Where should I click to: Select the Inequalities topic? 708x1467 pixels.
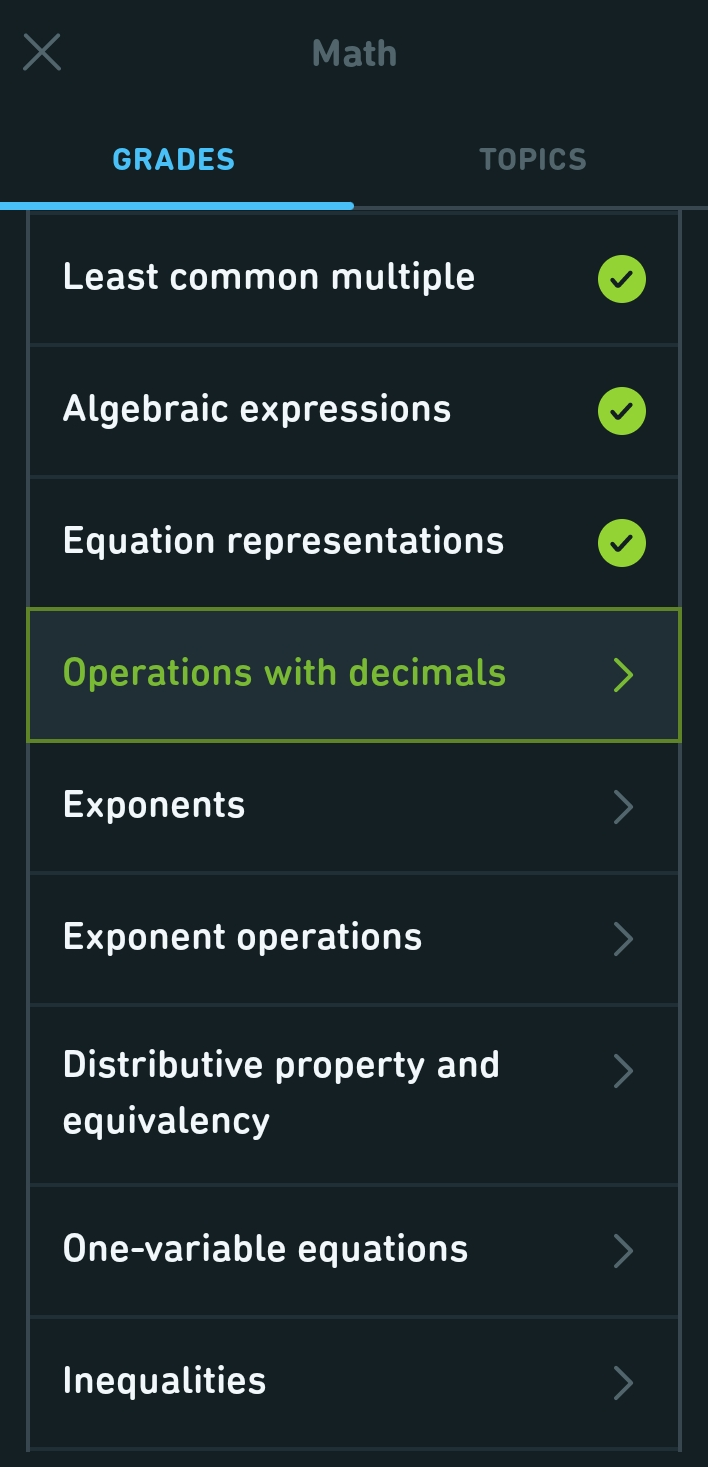coord(354,1381)
